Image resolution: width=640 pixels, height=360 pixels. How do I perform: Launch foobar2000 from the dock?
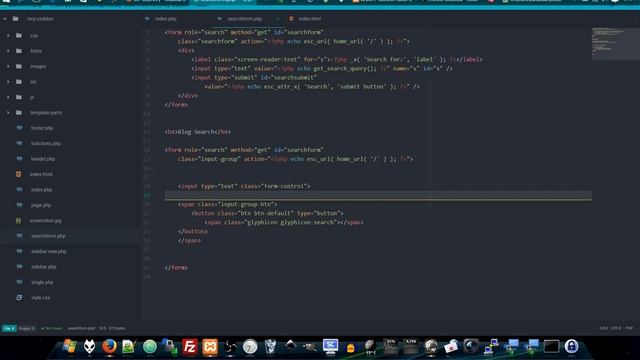pyautogui.click(x=89, y=347)
